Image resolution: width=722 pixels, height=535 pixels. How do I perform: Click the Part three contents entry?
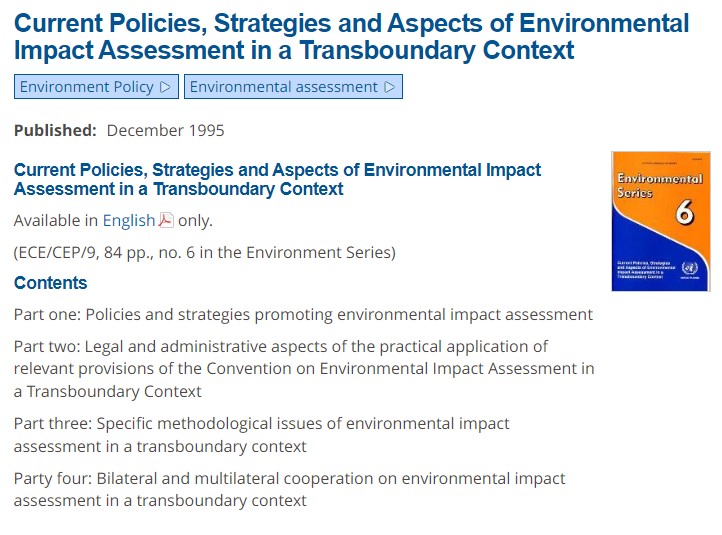262,435
